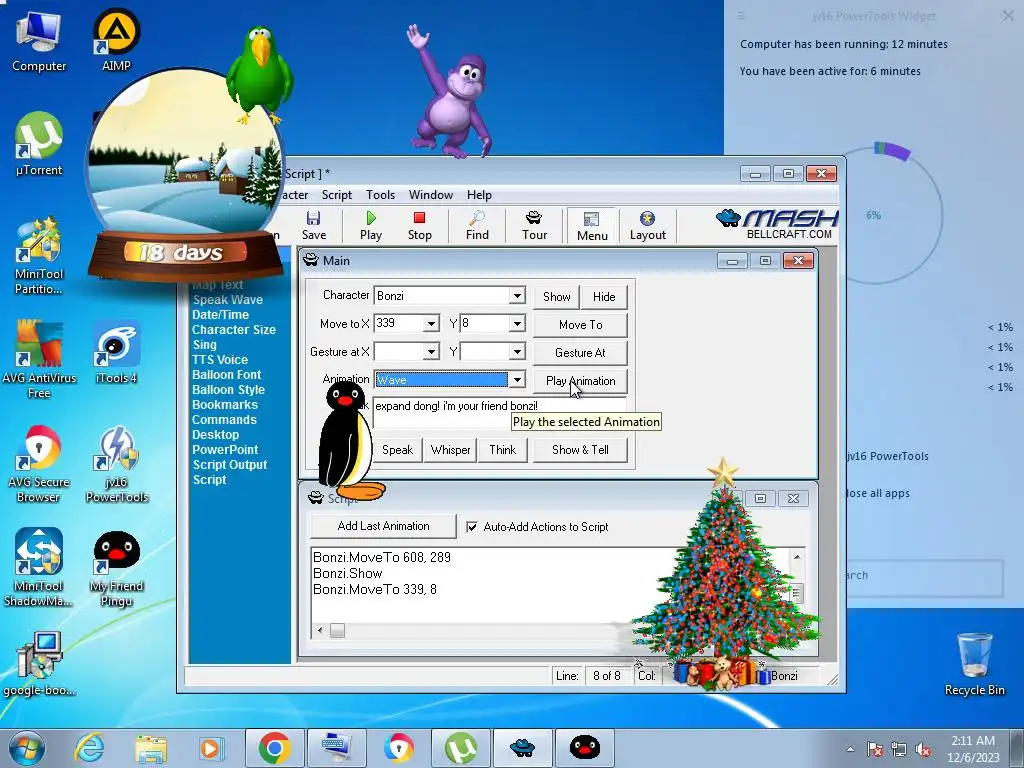Open the Help menu
The width and height of the screenshot is (1024, 768).
point(479,195)
